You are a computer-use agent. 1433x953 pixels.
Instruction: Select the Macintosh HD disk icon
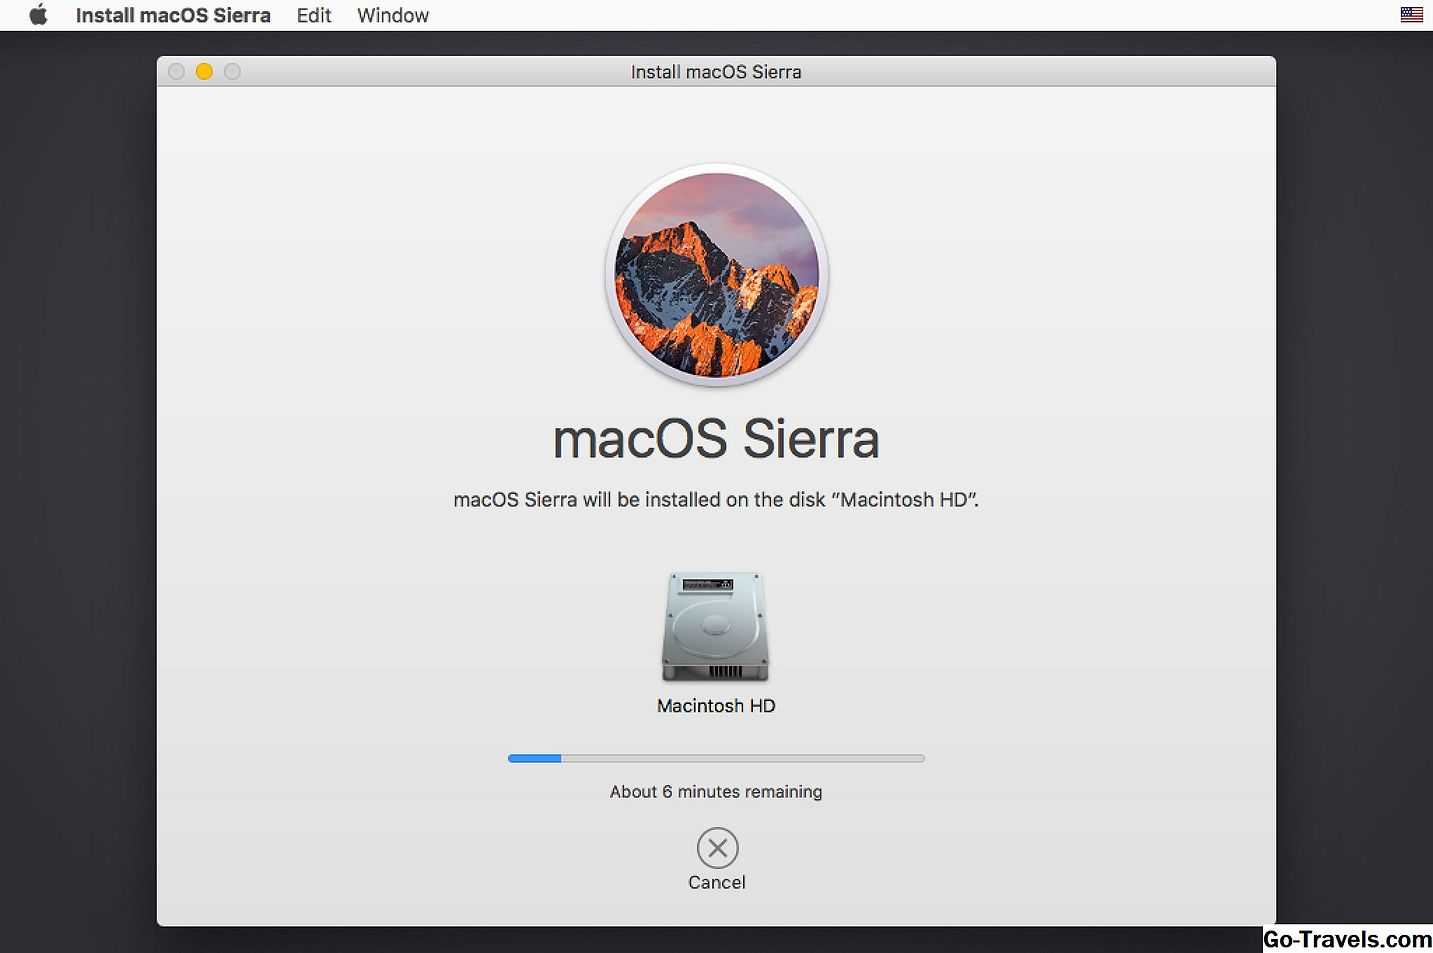click(716, 627)
